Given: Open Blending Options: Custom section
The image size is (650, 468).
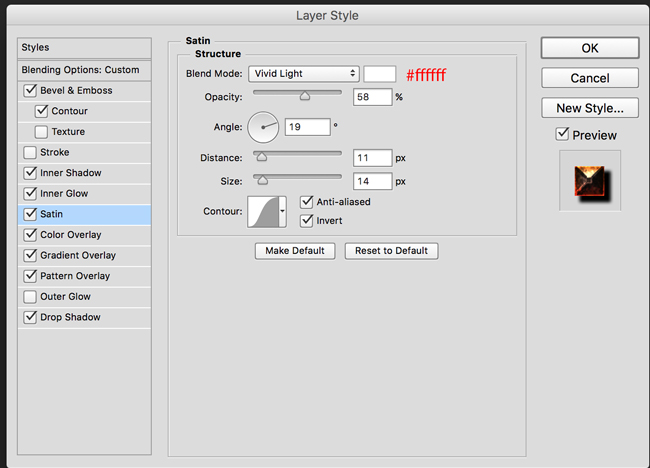Looking at the screenshot, I should [x=85, y=70].
